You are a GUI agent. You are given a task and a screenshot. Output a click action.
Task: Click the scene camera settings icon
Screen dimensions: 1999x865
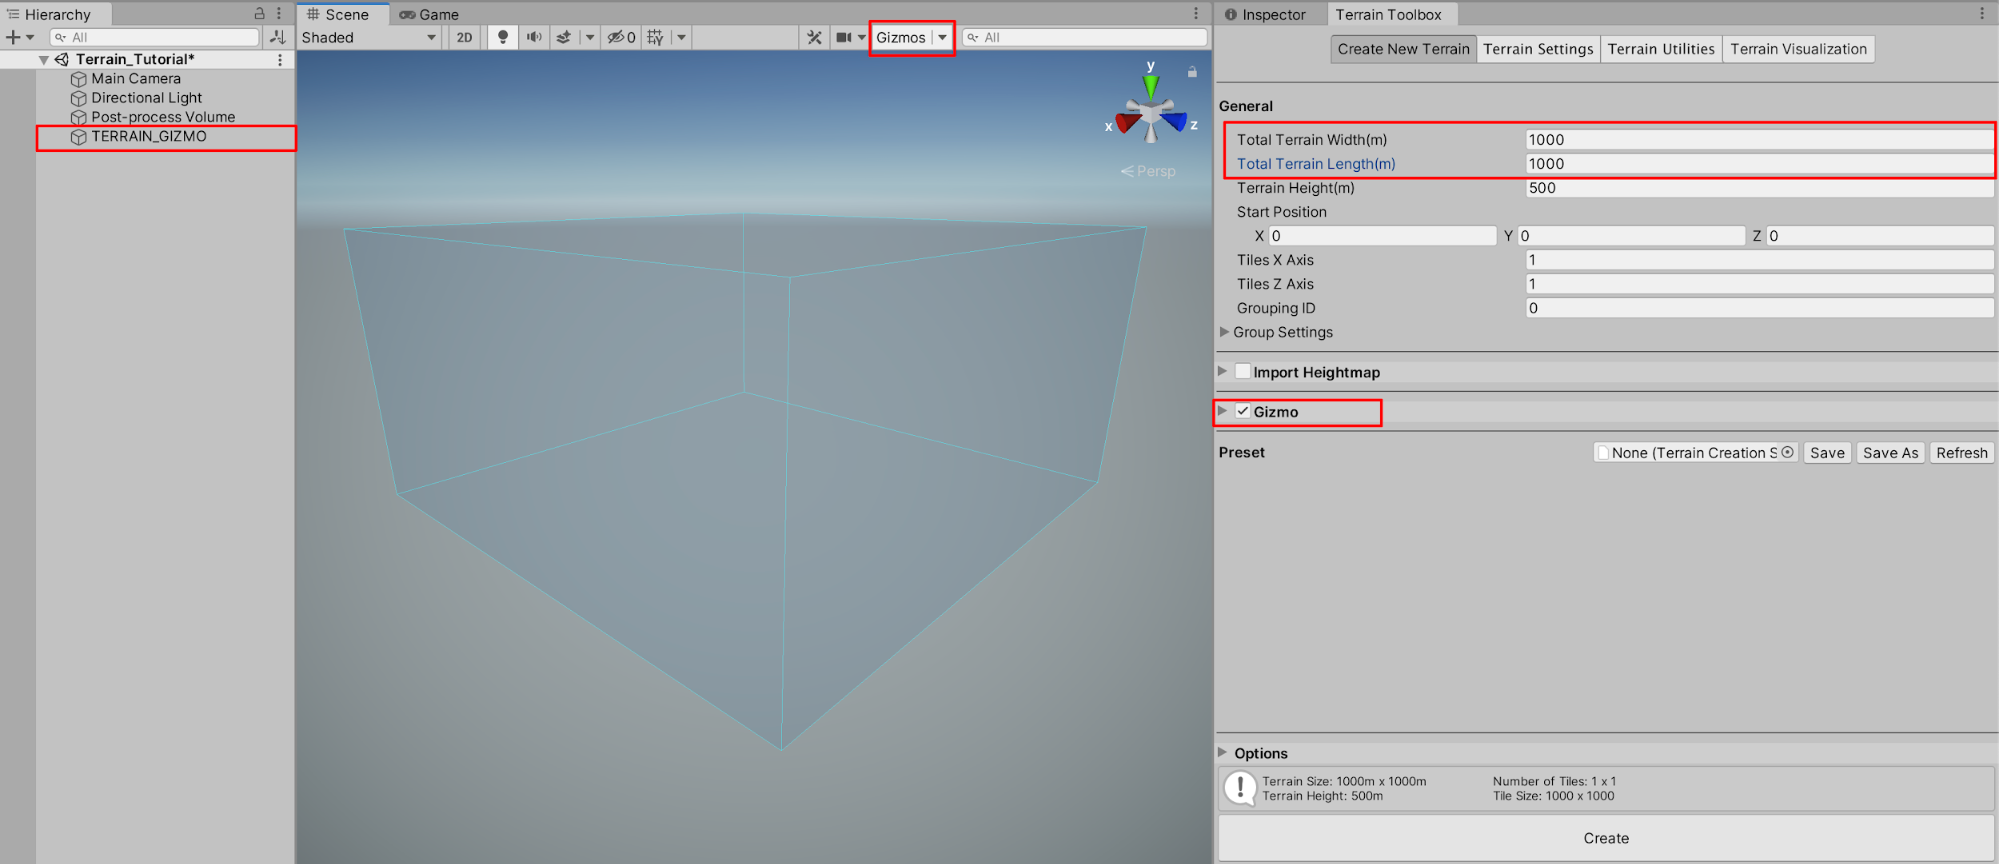[845, 37]
